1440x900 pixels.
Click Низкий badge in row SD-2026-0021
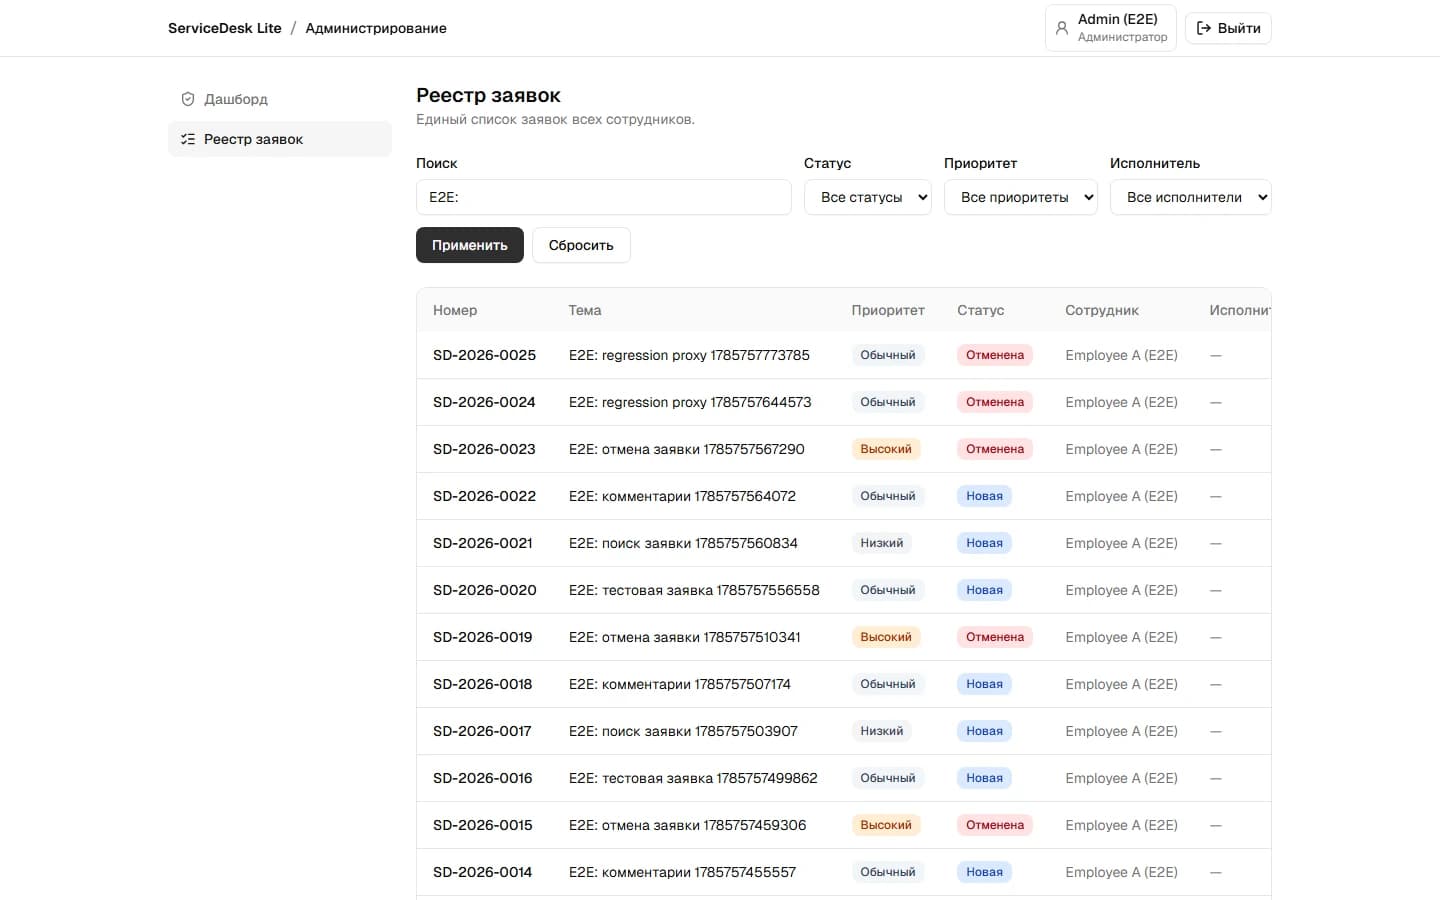coord(882,543)
